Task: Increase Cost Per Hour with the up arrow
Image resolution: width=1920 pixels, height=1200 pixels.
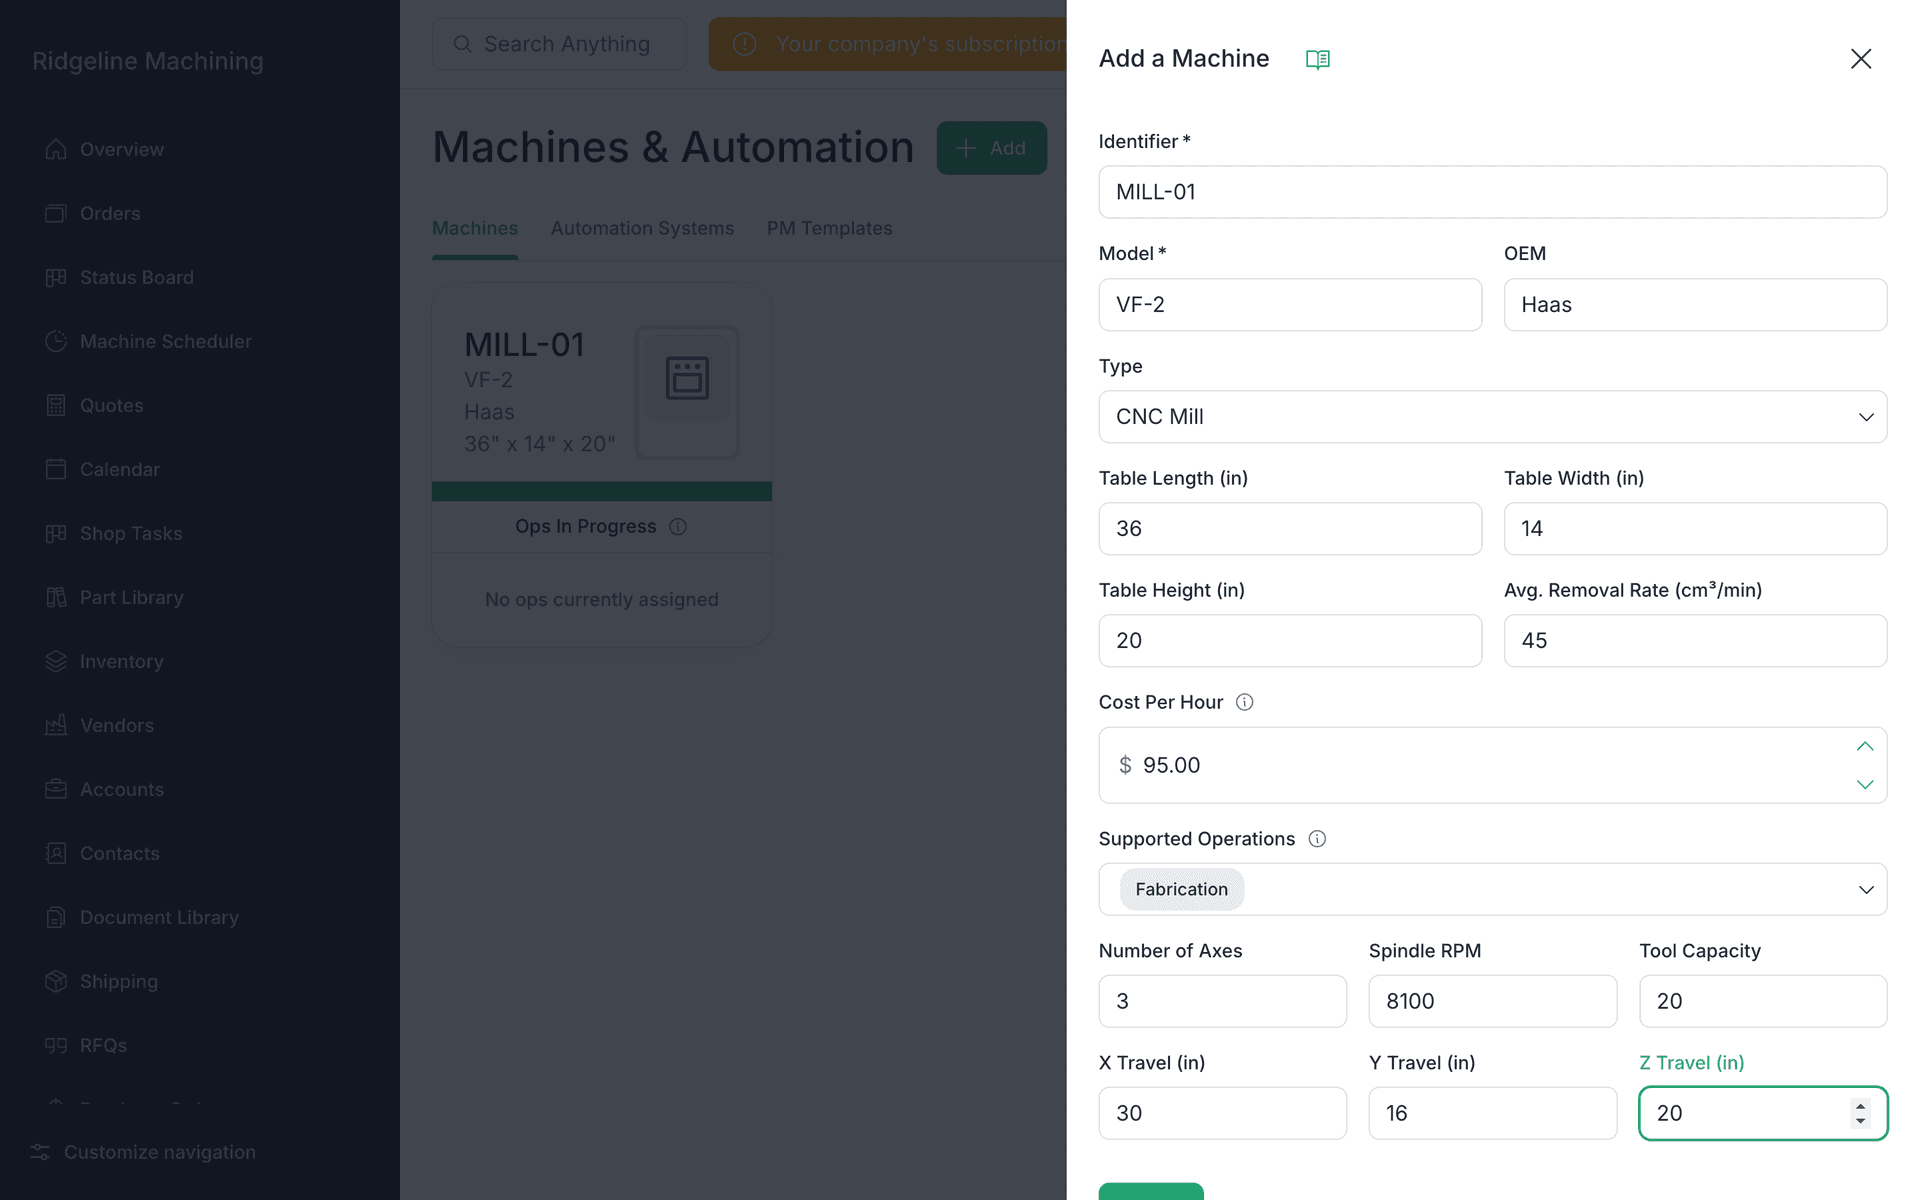Action: [1864, 746]
